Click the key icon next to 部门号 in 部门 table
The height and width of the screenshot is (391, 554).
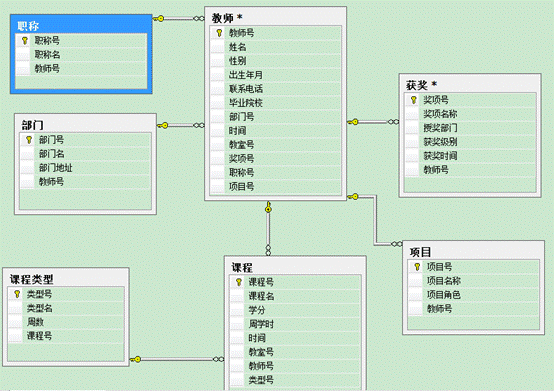click(x=29, y=140)
